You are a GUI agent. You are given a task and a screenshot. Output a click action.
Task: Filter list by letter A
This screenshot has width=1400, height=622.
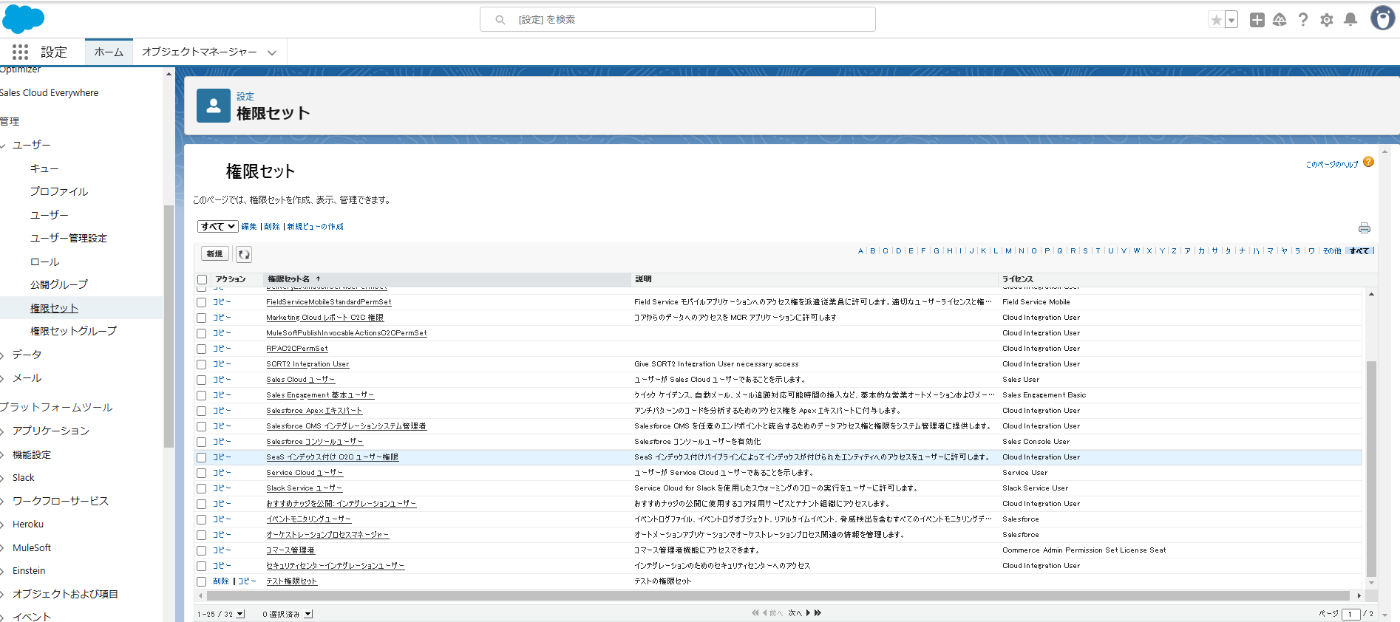point(860,251)
